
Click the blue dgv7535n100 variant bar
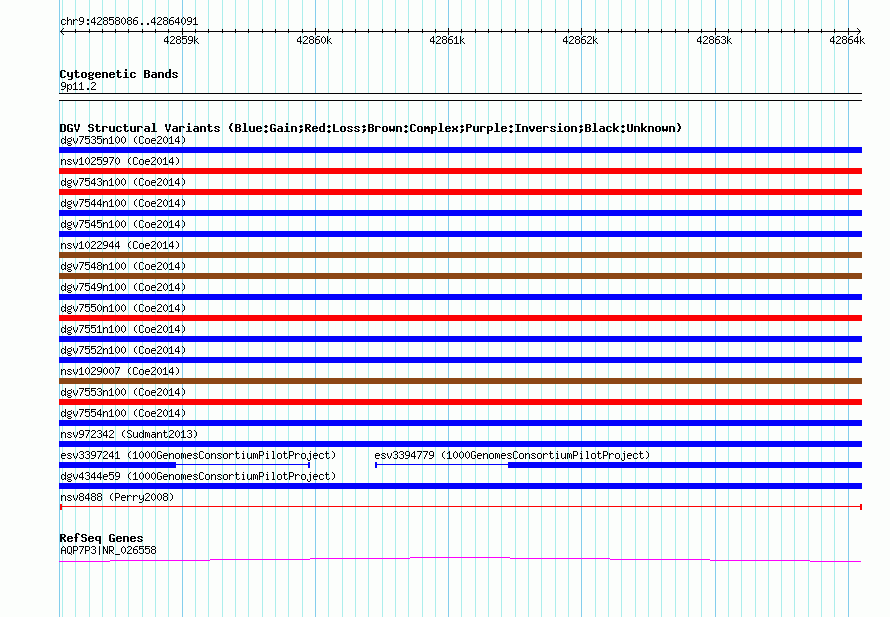pyautogui.click(x=460, y=150)
